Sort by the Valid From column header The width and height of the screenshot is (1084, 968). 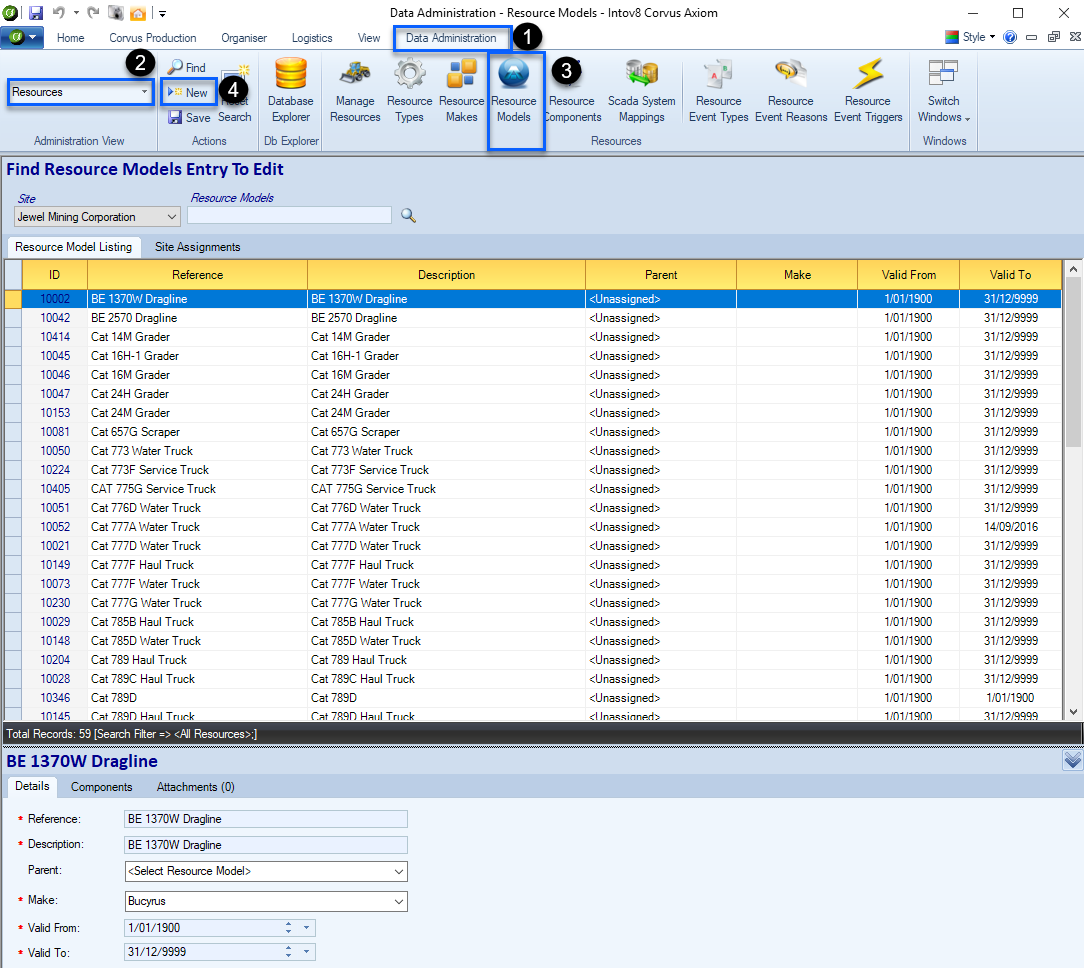[x=908, y=274]
